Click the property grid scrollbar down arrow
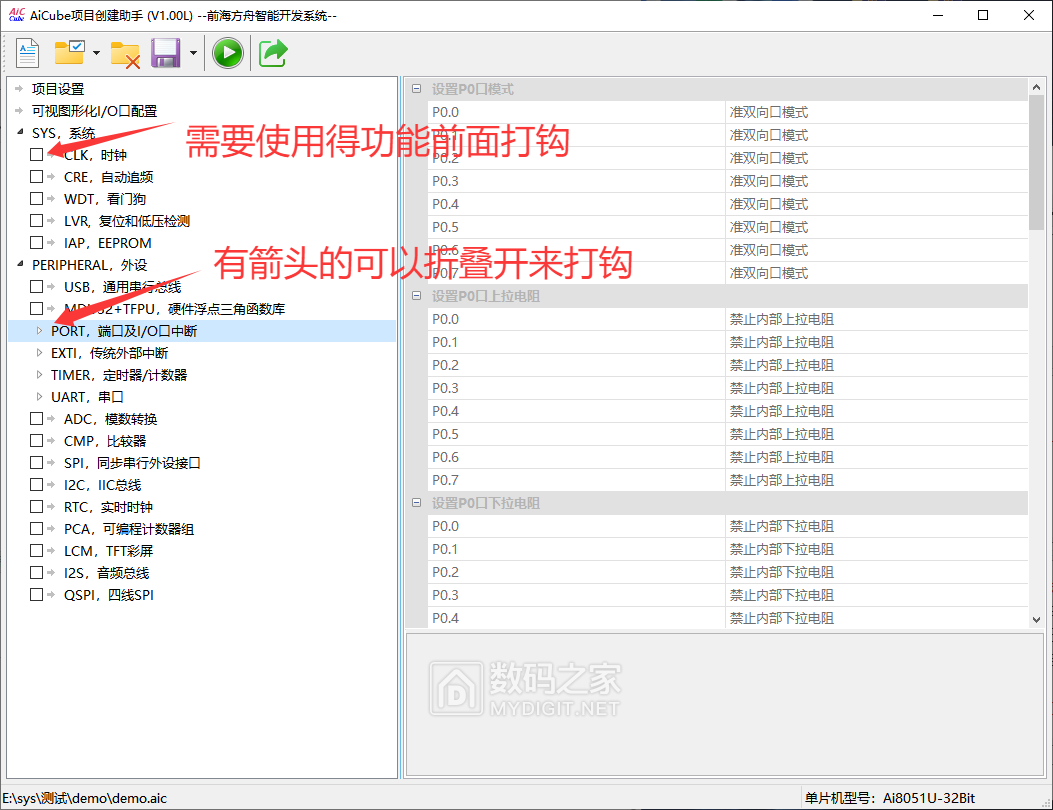Image resolution: width=1053 pixels, height=810 pixels. (x=1036, y=619)
